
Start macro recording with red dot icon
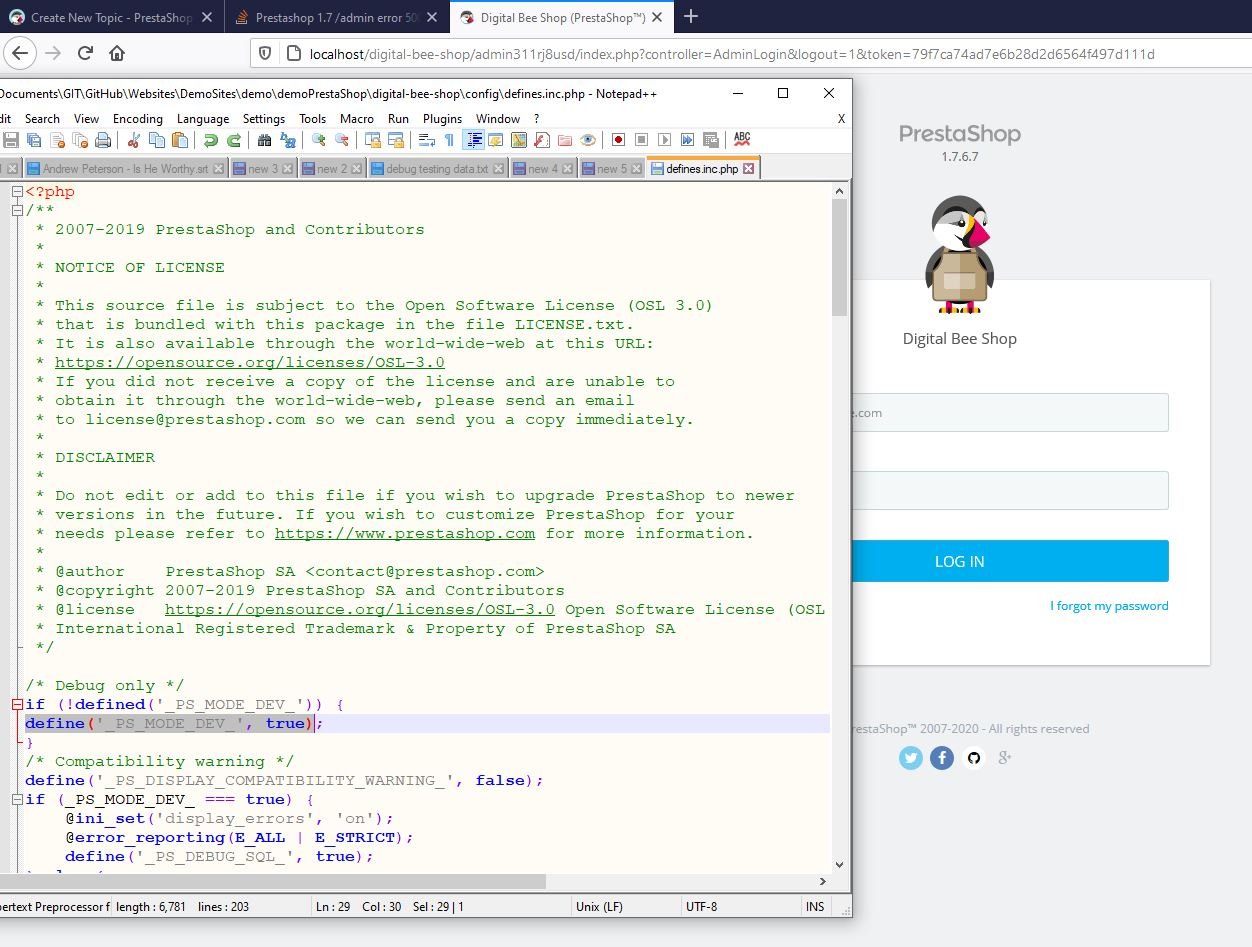point(618,140)
